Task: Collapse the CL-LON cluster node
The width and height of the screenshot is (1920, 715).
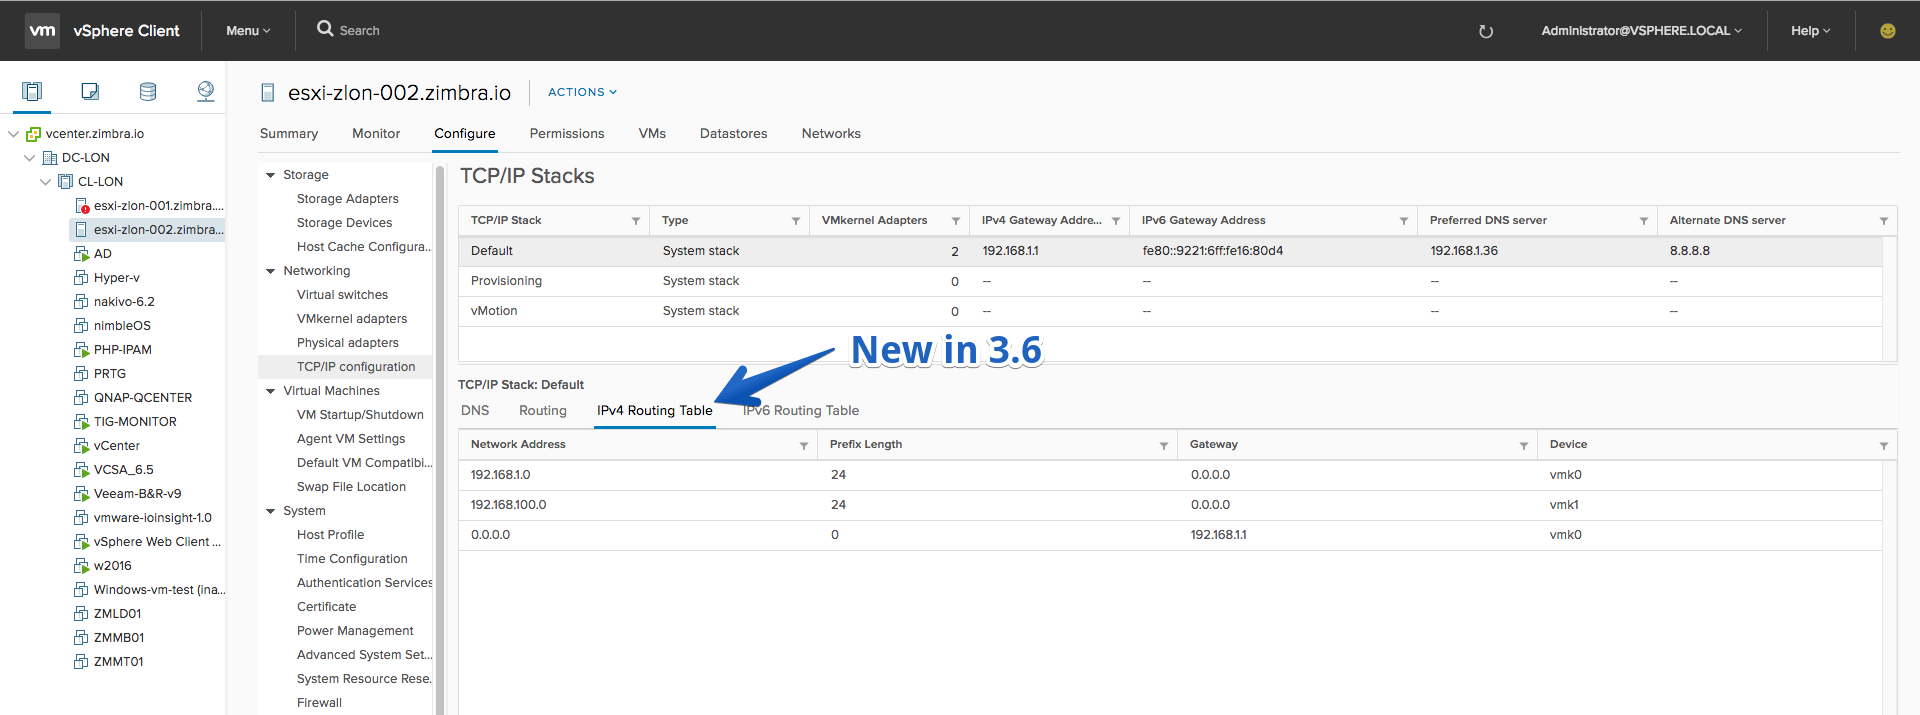Action: tap(45, 182)
